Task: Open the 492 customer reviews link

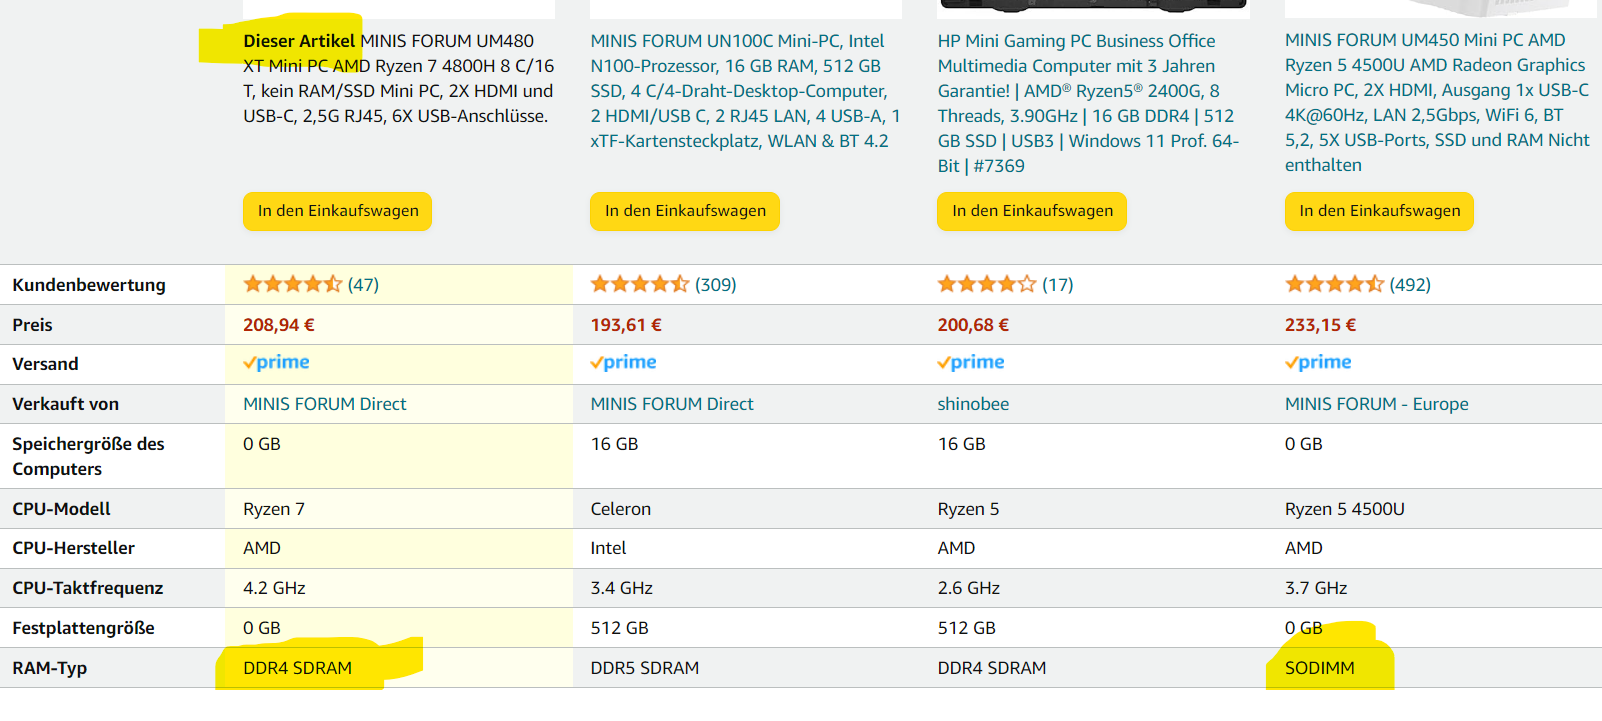Action: pyautogui.click(x=1410, y=285)
